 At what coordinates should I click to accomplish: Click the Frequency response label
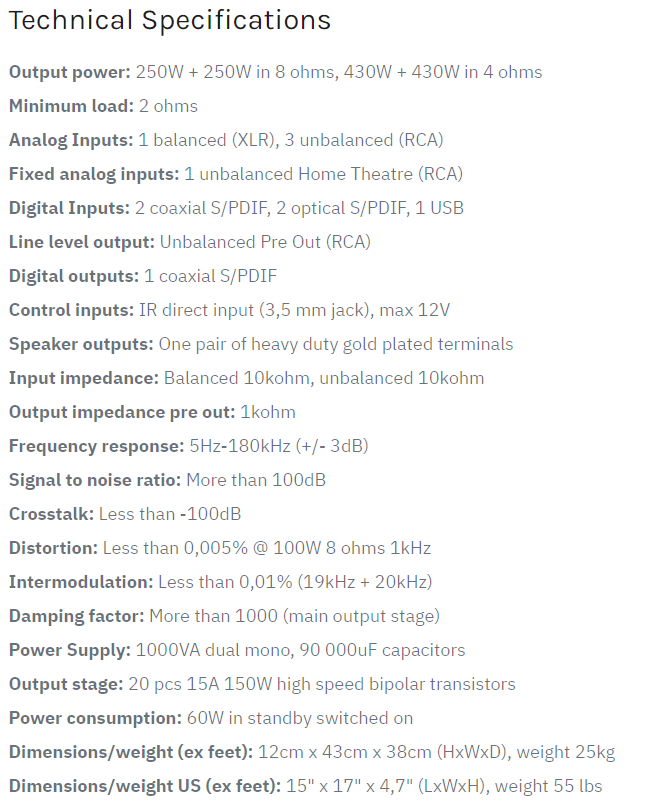click(96, 446)
